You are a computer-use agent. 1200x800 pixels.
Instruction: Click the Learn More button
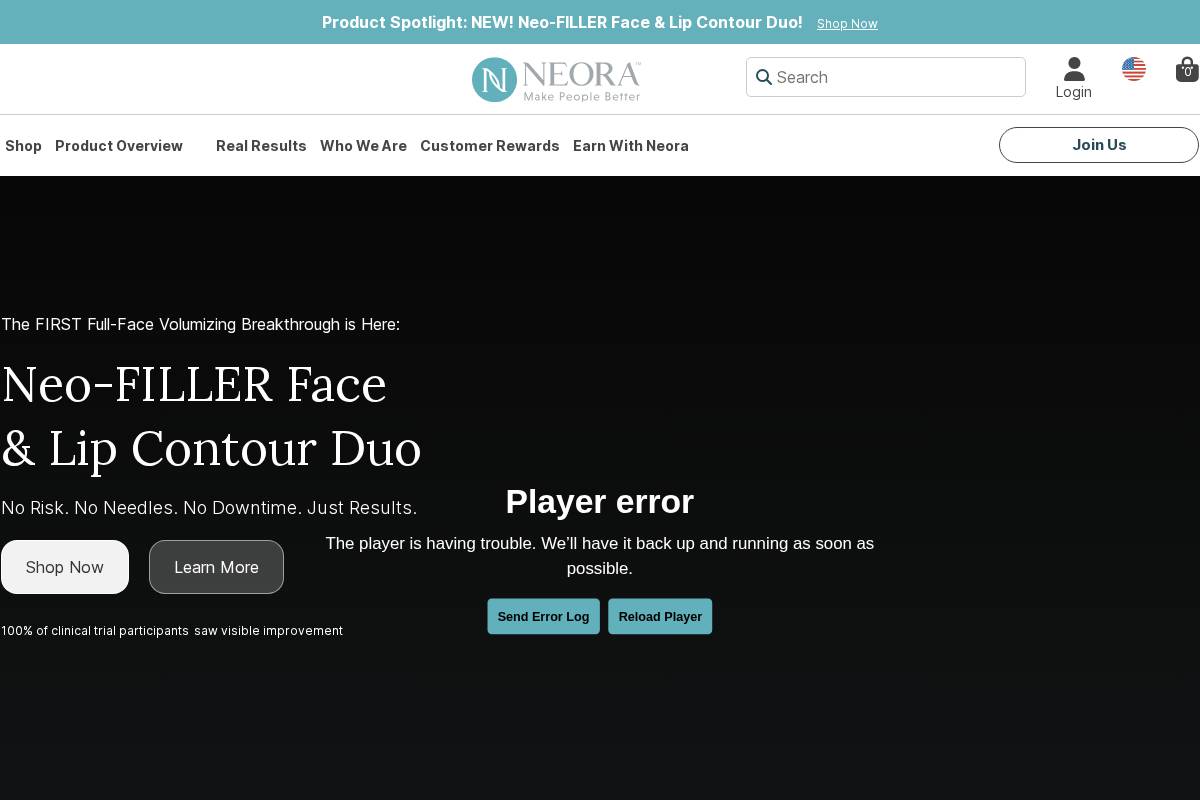coord(216,567)
